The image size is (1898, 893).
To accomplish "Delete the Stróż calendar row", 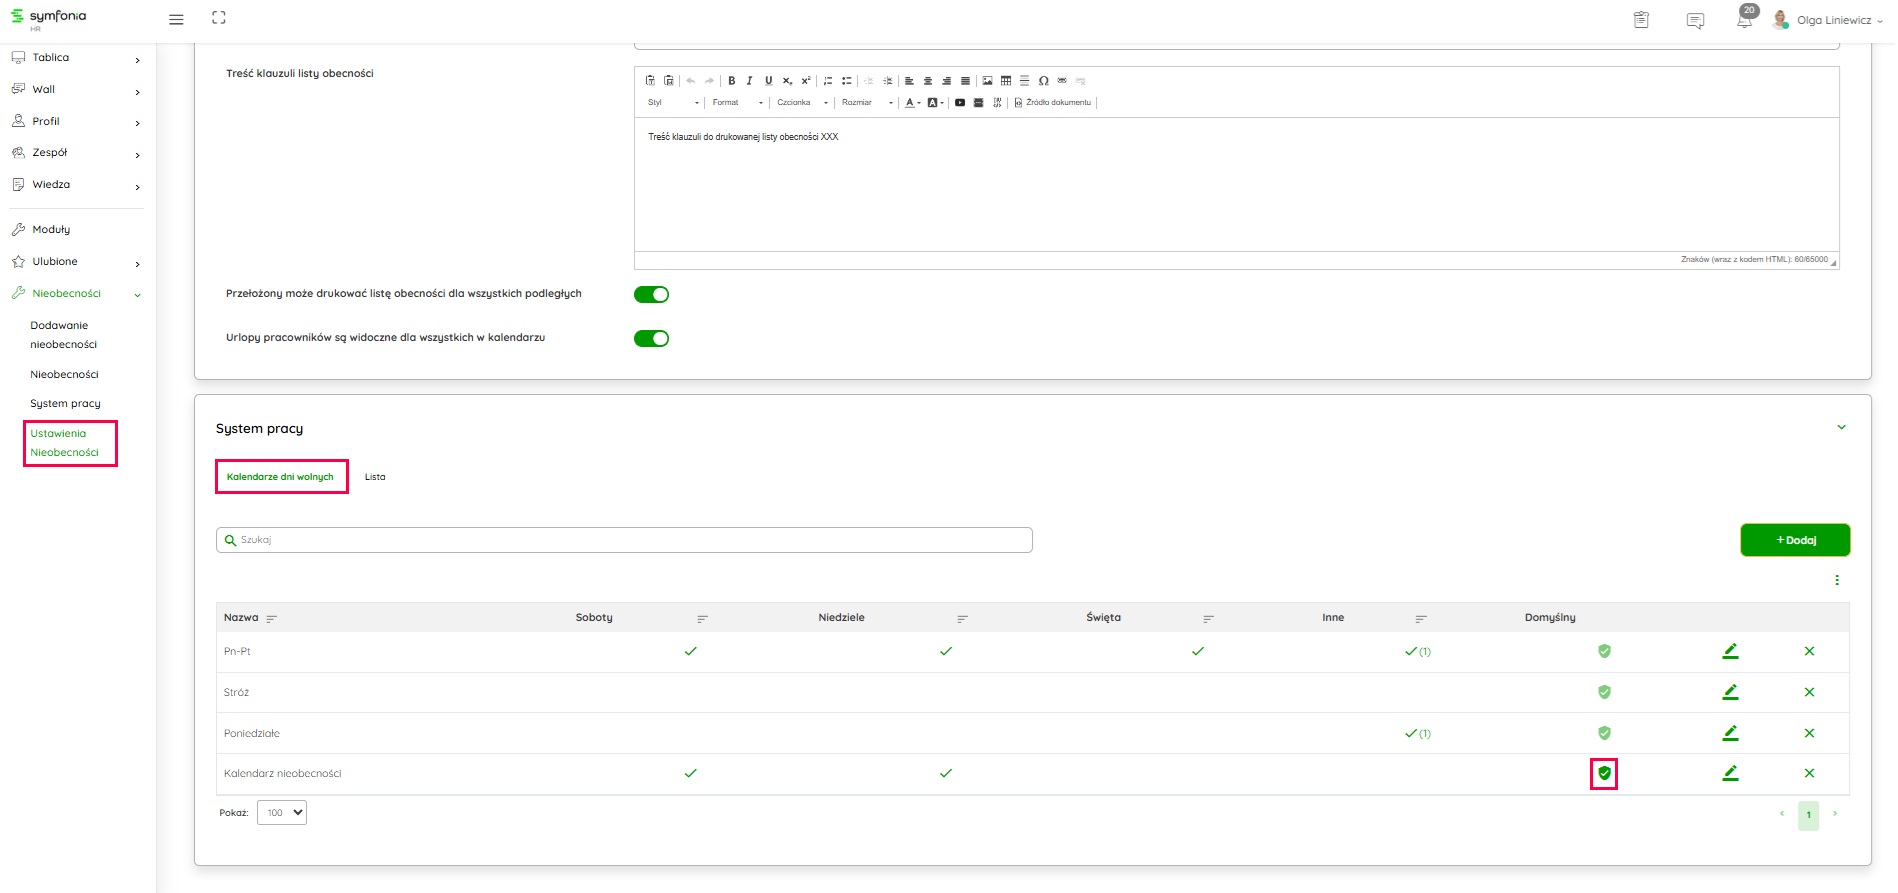I will pos(1809,692).
